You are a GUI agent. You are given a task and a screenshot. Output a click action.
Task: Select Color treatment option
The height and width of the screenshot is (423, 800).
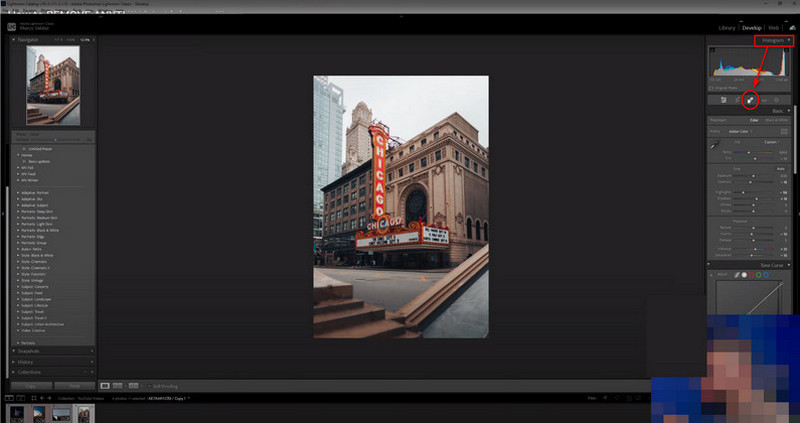click(754, 120)
